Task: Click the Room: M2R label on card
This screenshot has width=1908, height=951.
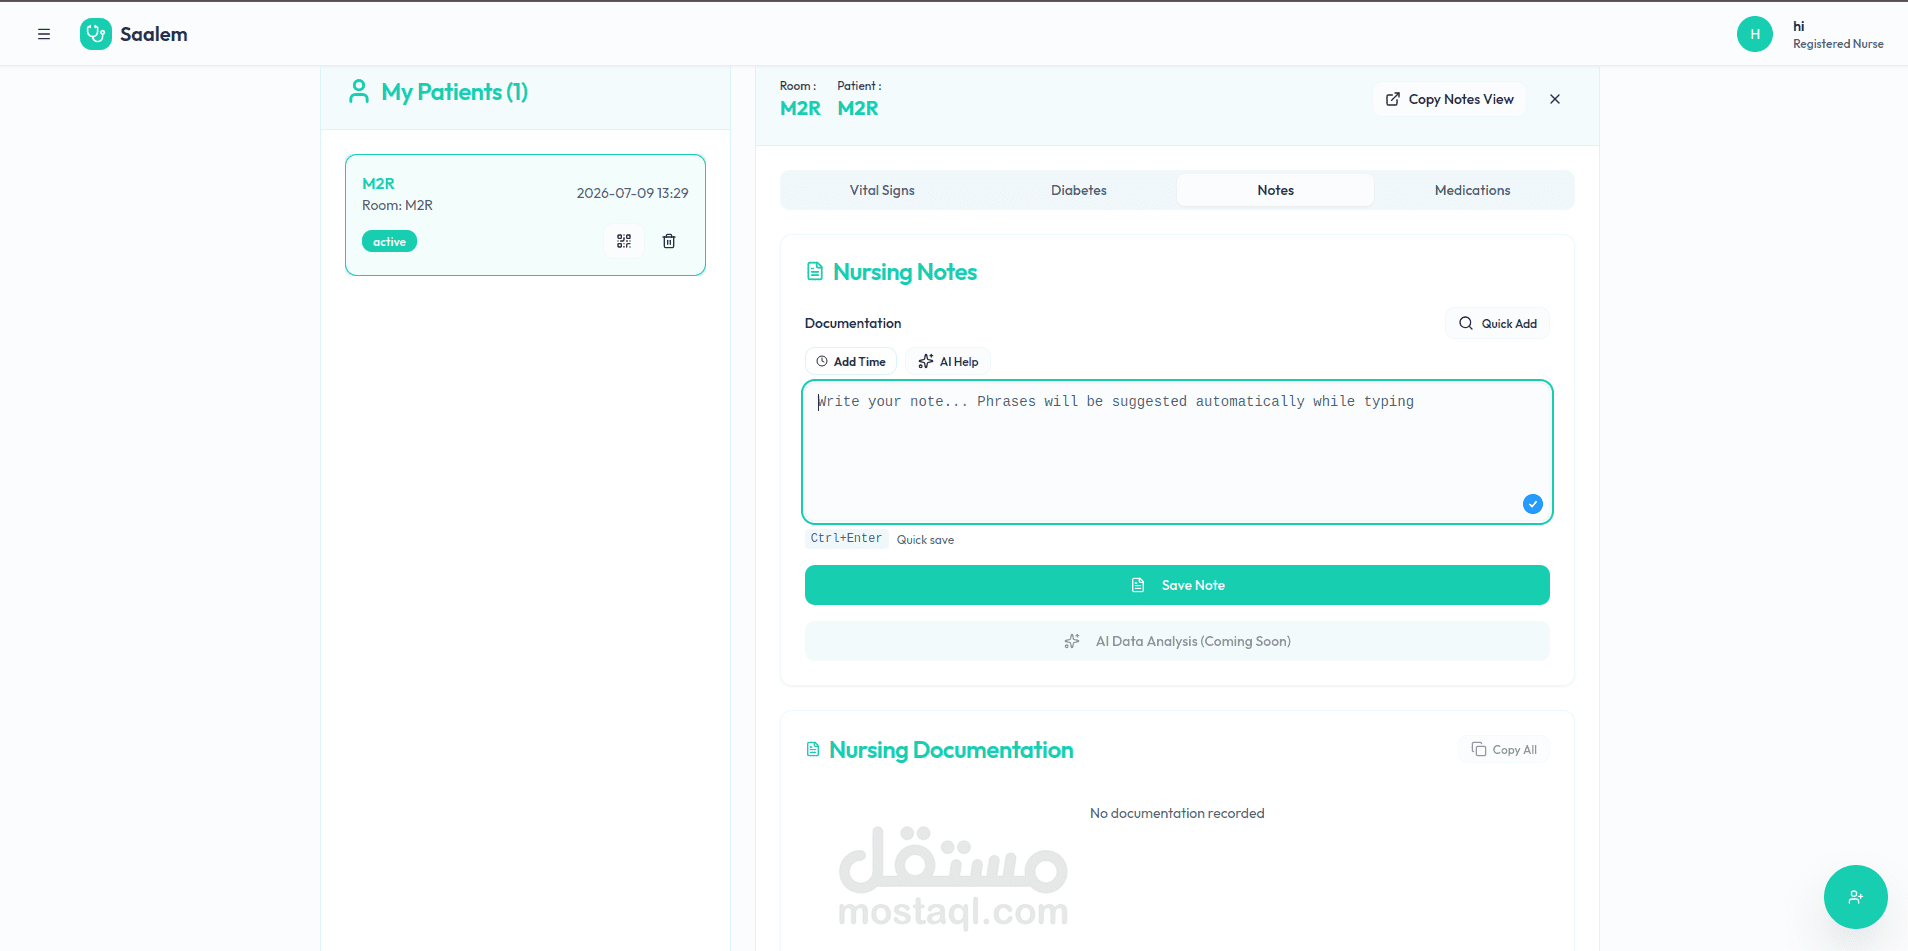Action: click(x=397, y=205)
